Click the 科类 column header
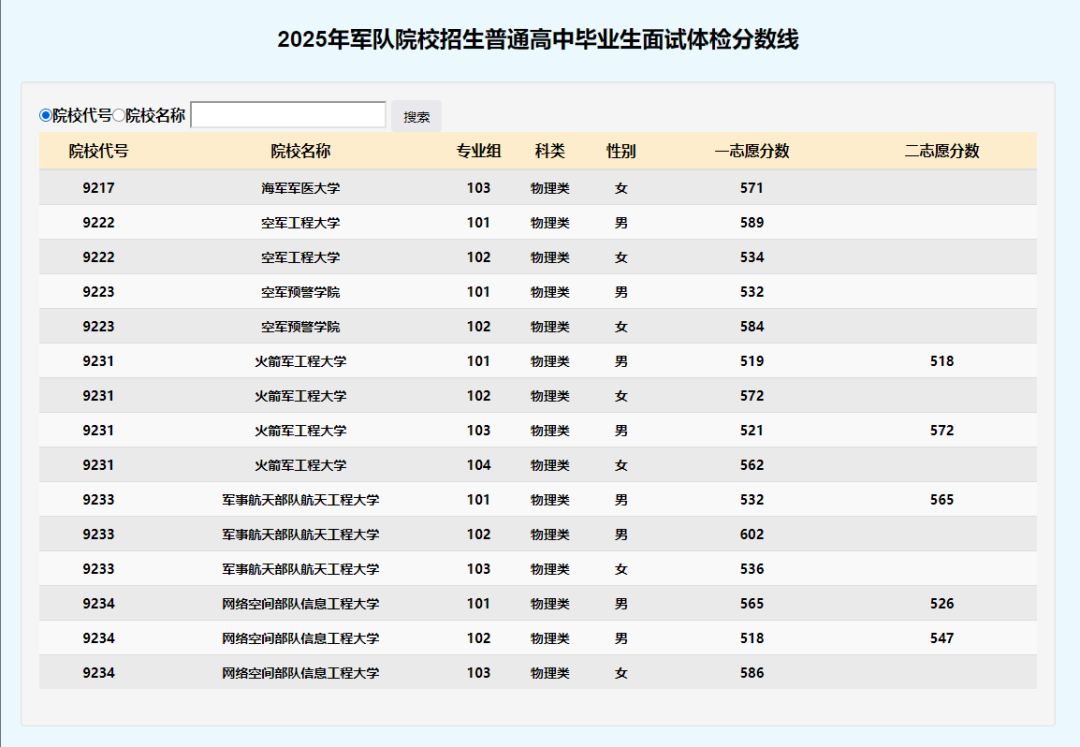 click(550, 151)
